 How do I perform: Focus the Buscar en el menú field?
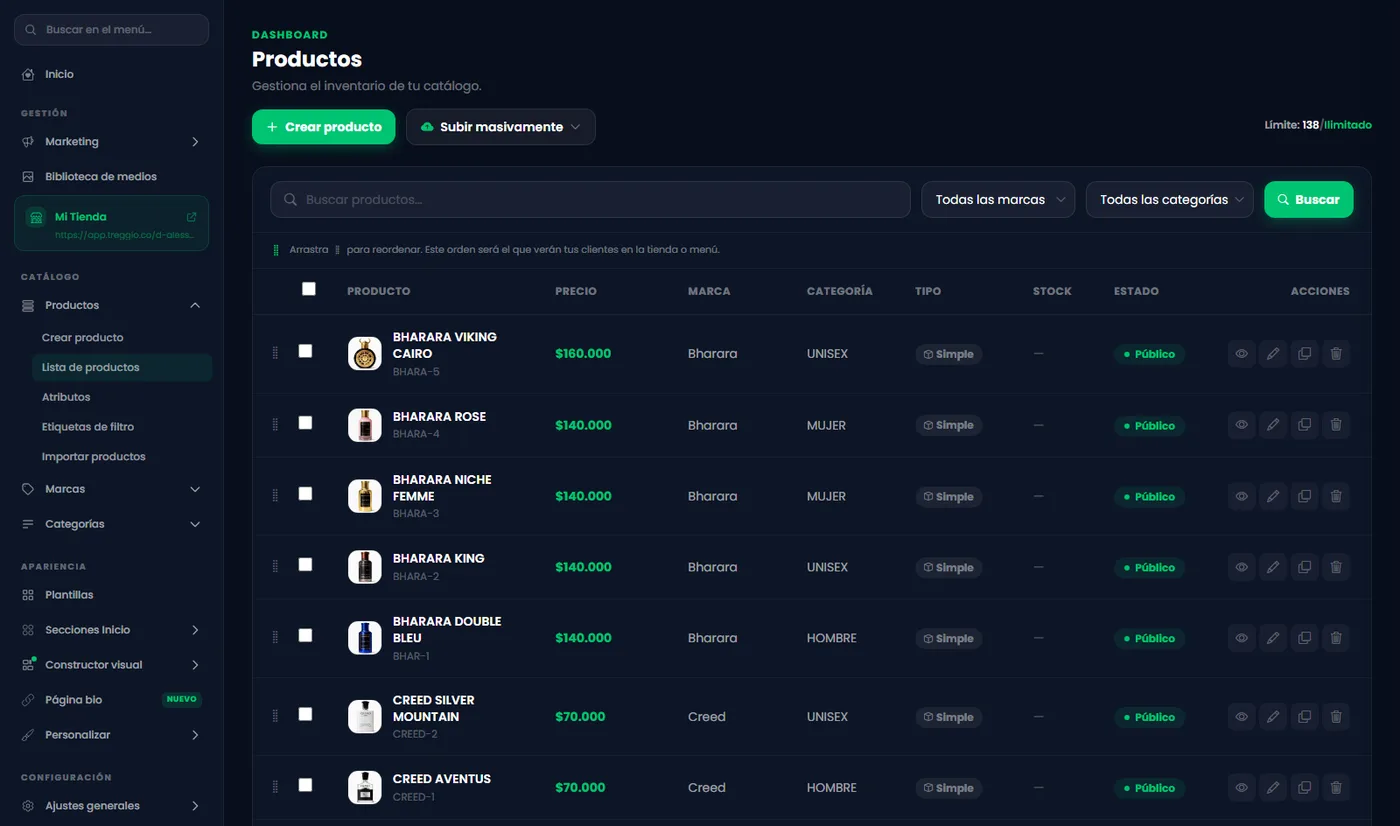[111, 30]
